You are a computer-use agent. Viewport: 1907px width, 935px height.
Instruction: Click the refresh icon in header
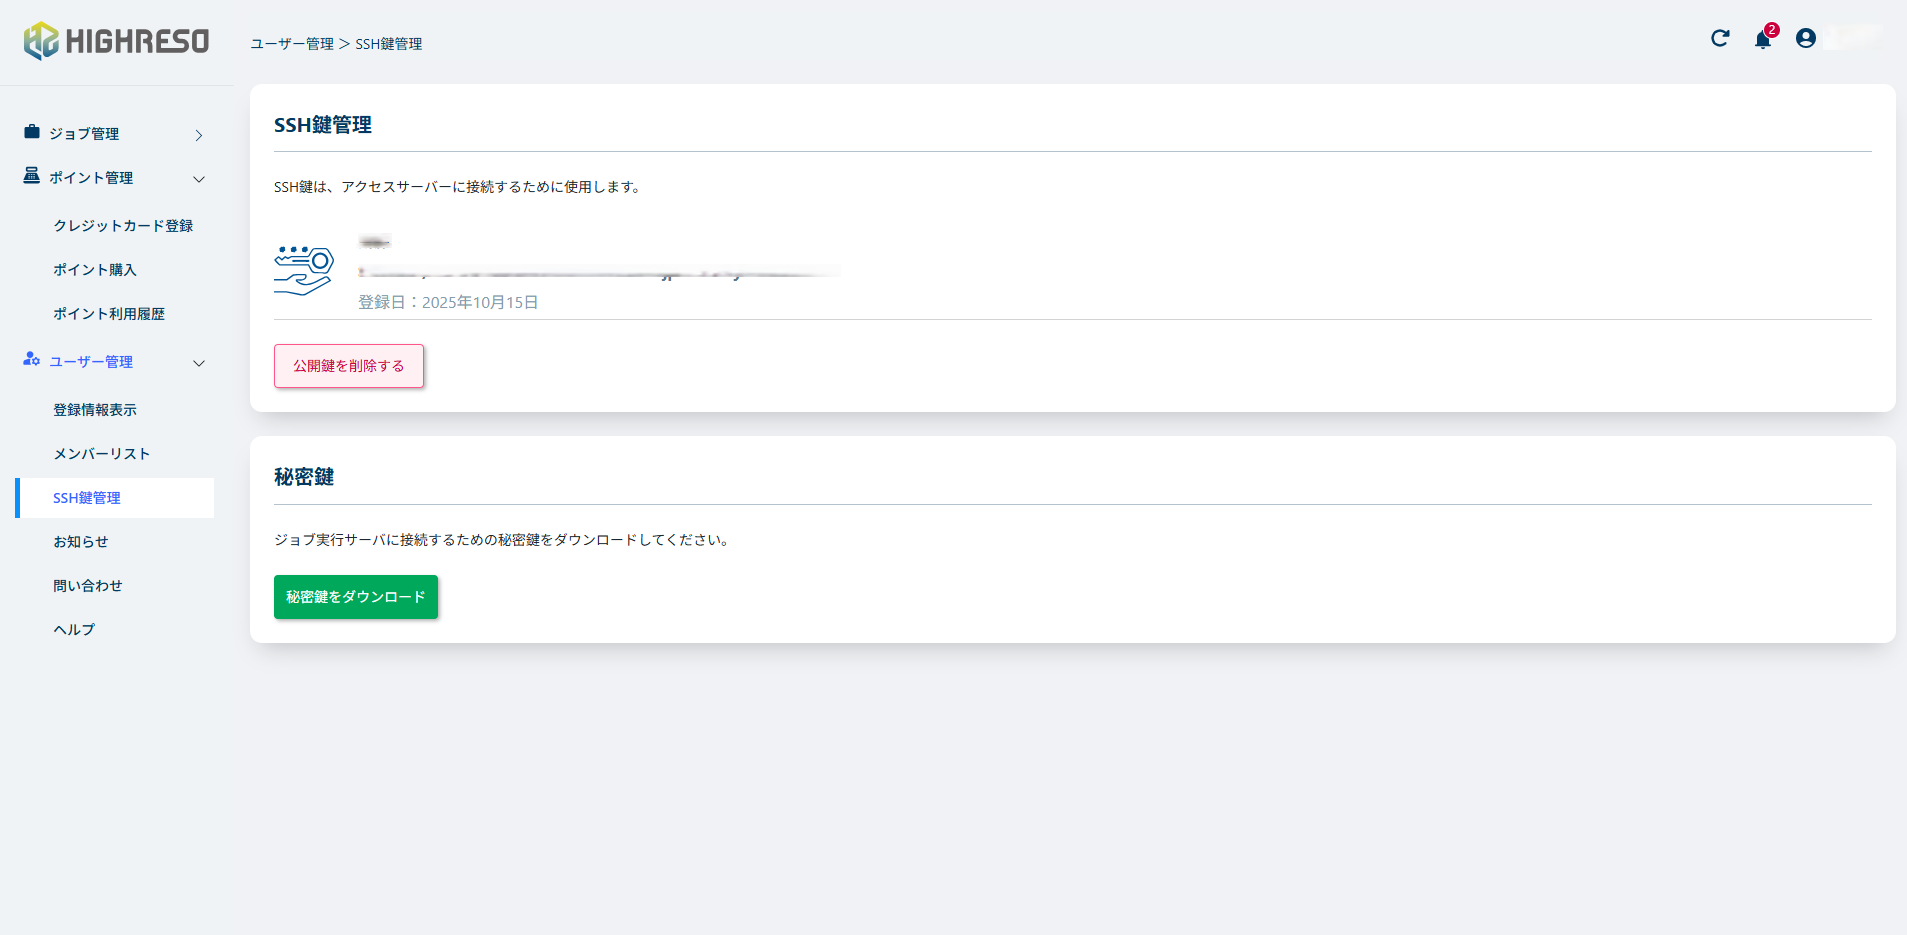(x=1720, y=38)
